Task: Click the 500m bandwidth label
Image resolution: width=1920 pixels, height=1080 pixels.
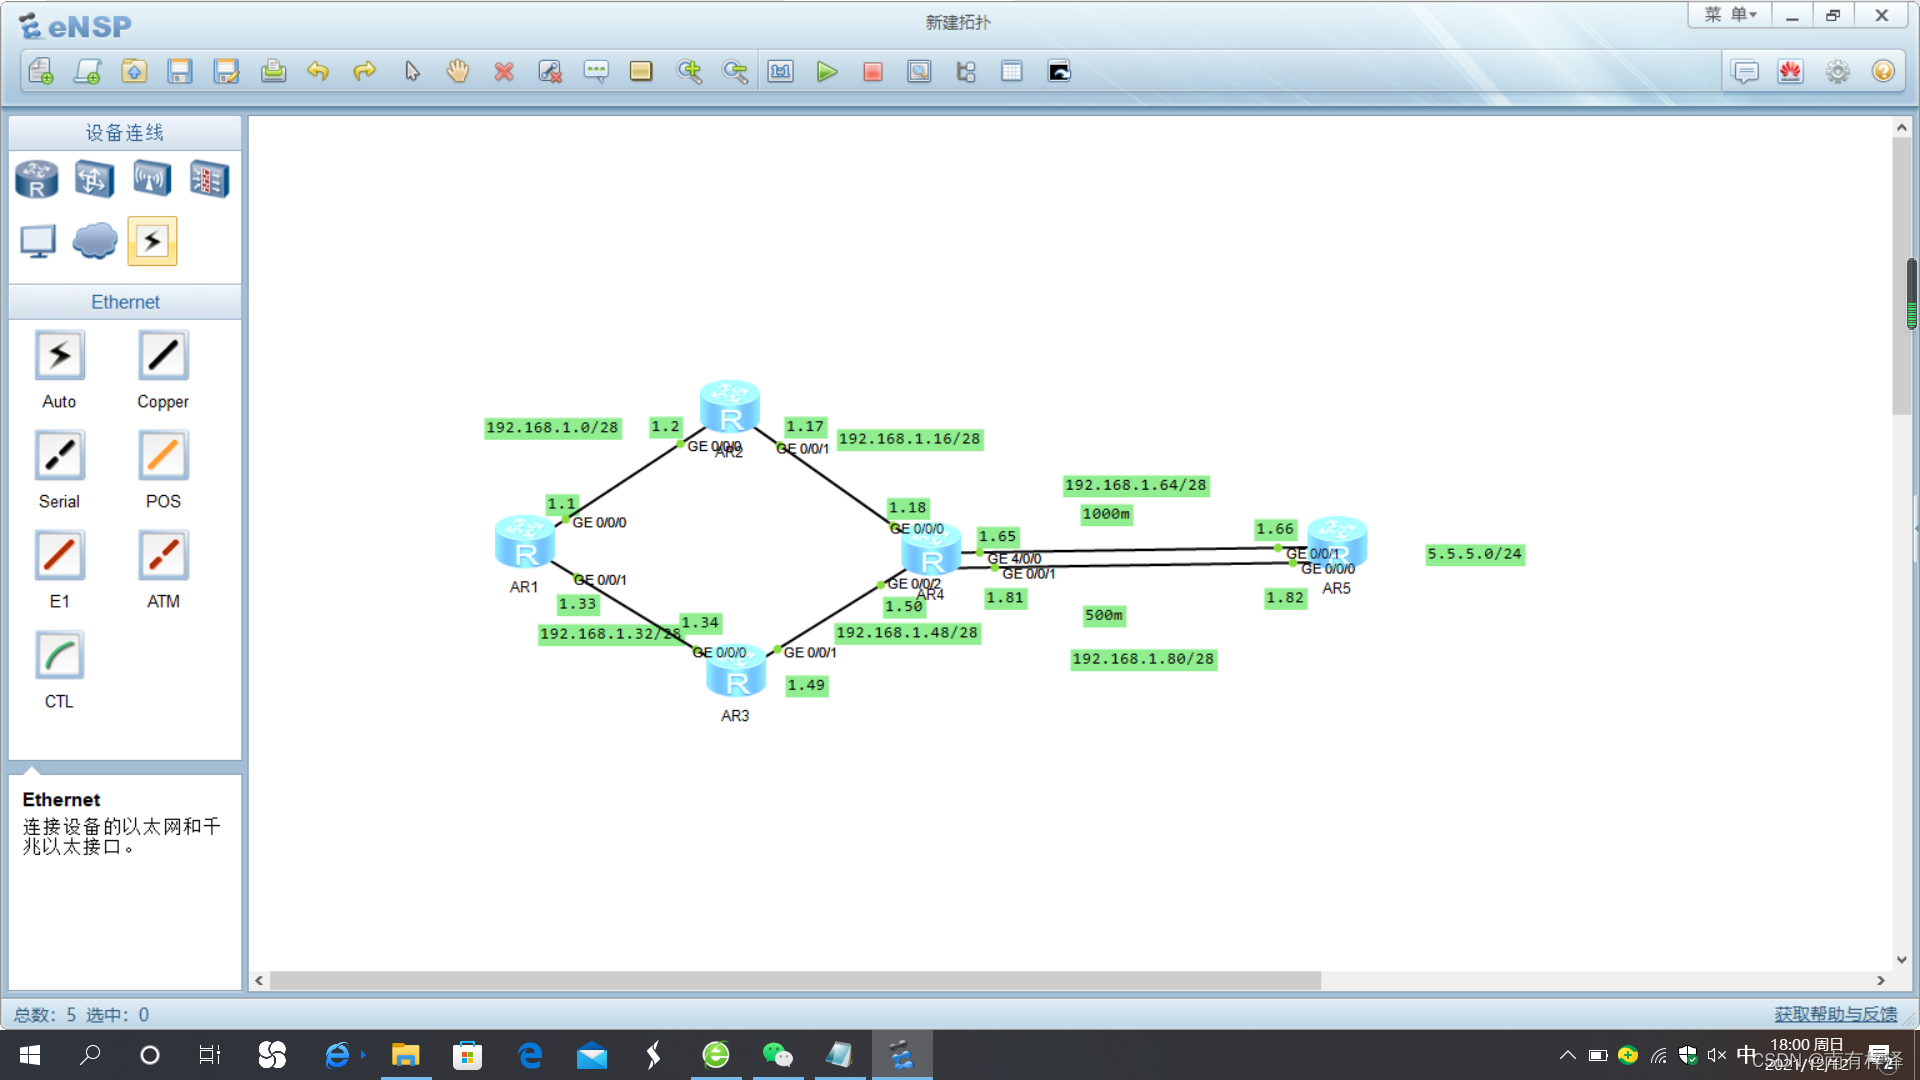Action: click(x=1104, y=615)
